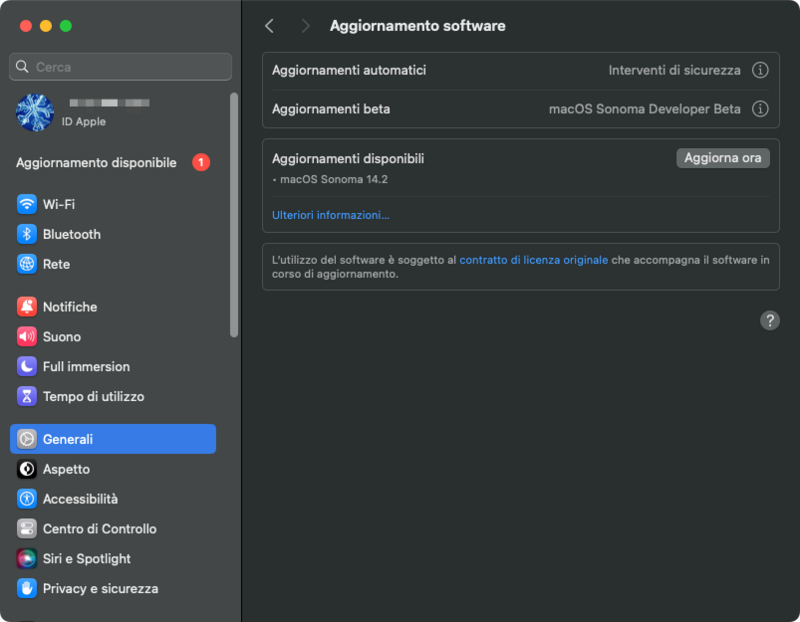
Task: Click the Rete globe icon
Action: coord(27,264)
